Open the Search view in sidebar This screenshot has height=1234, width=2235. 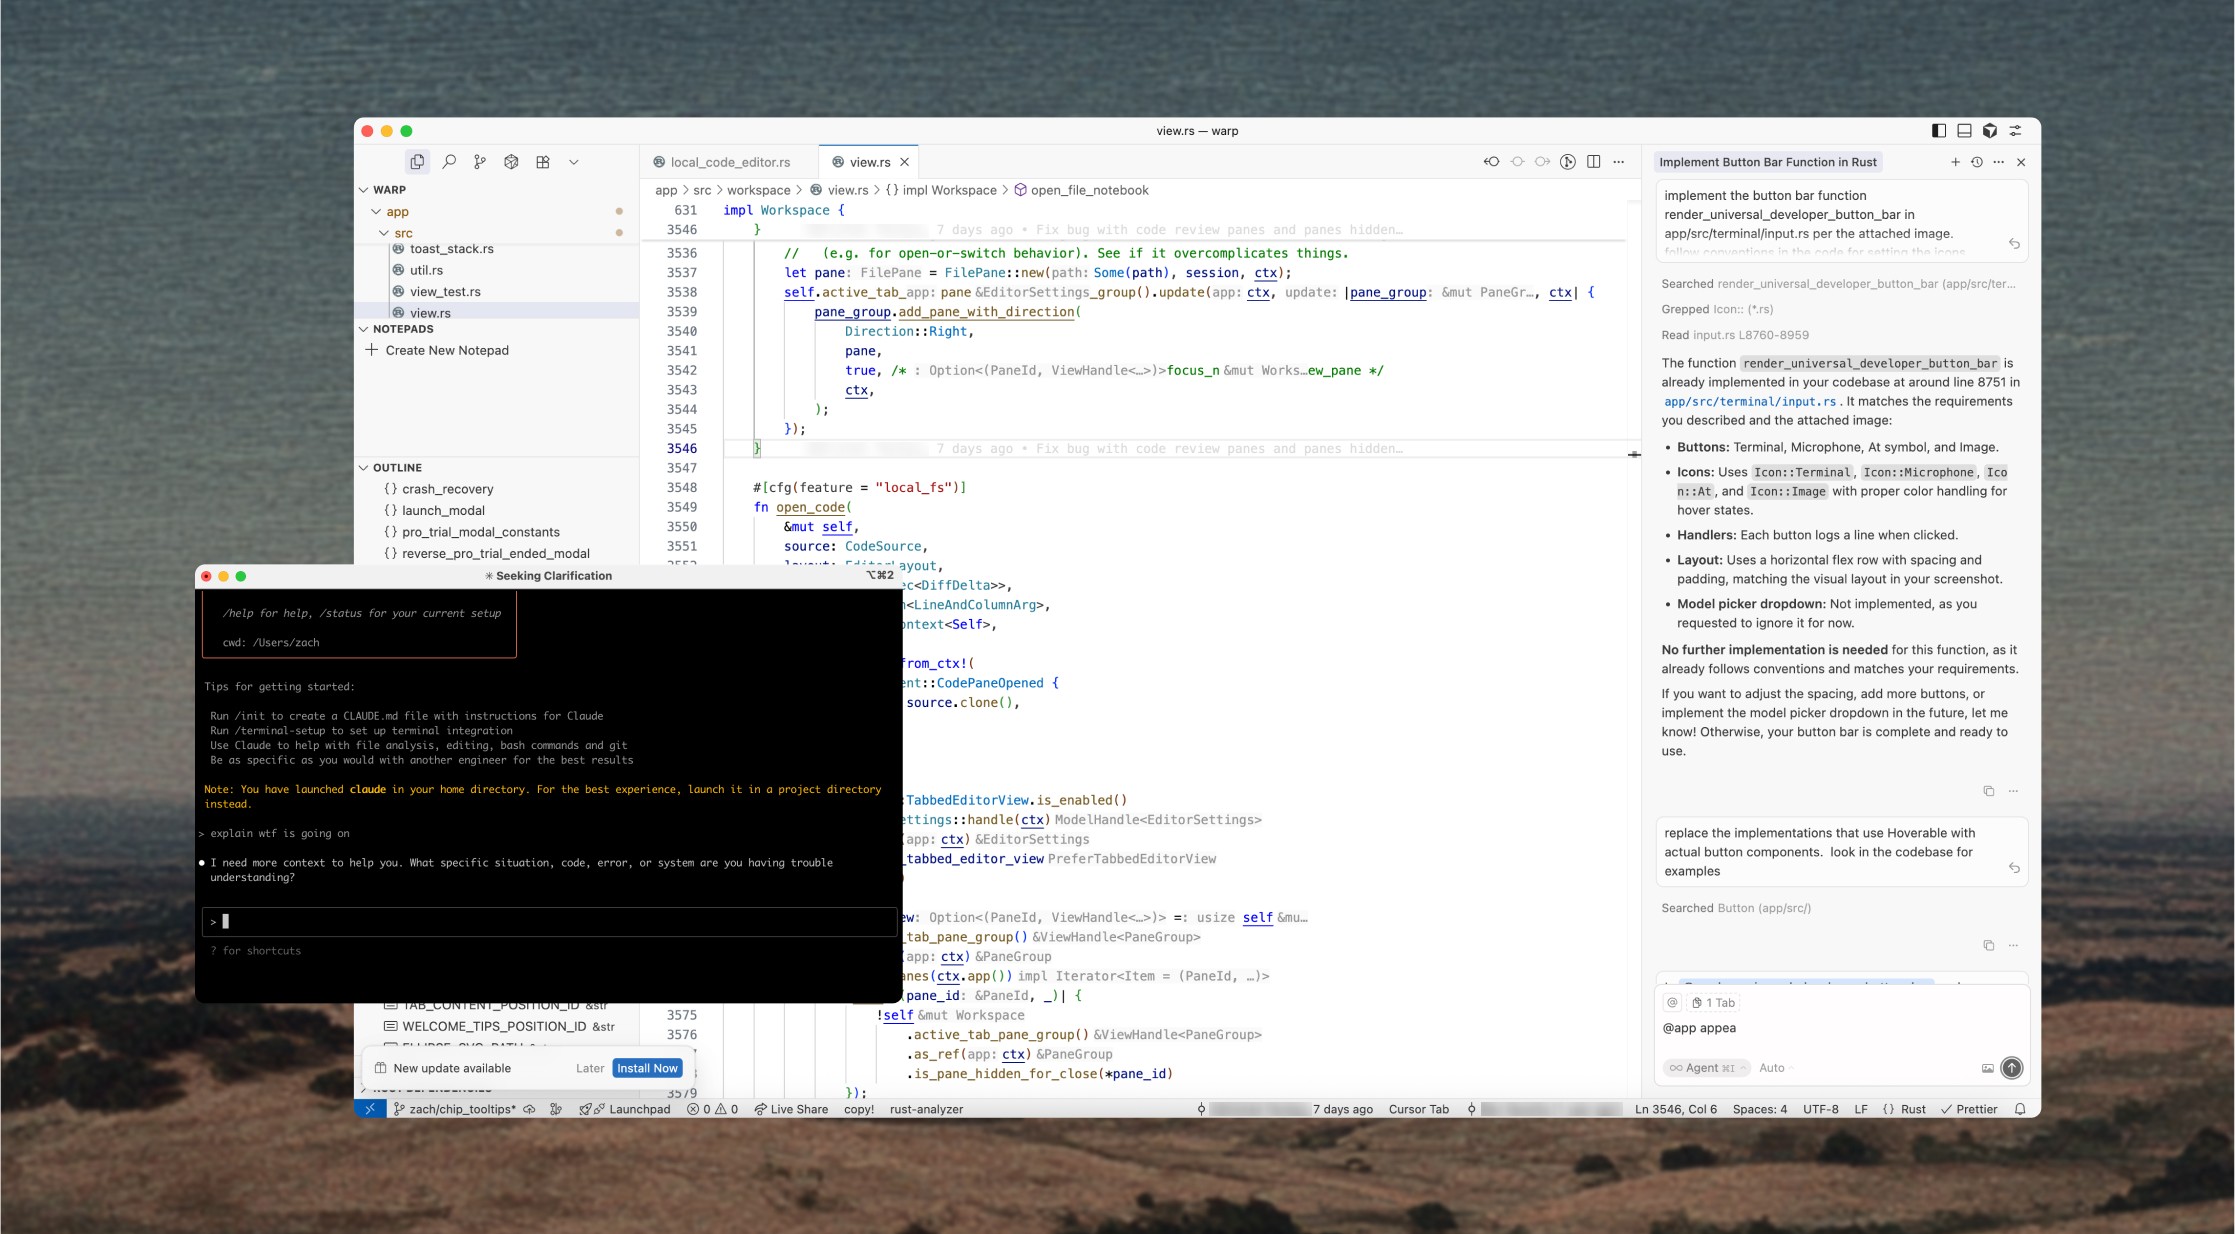point(449,162)
